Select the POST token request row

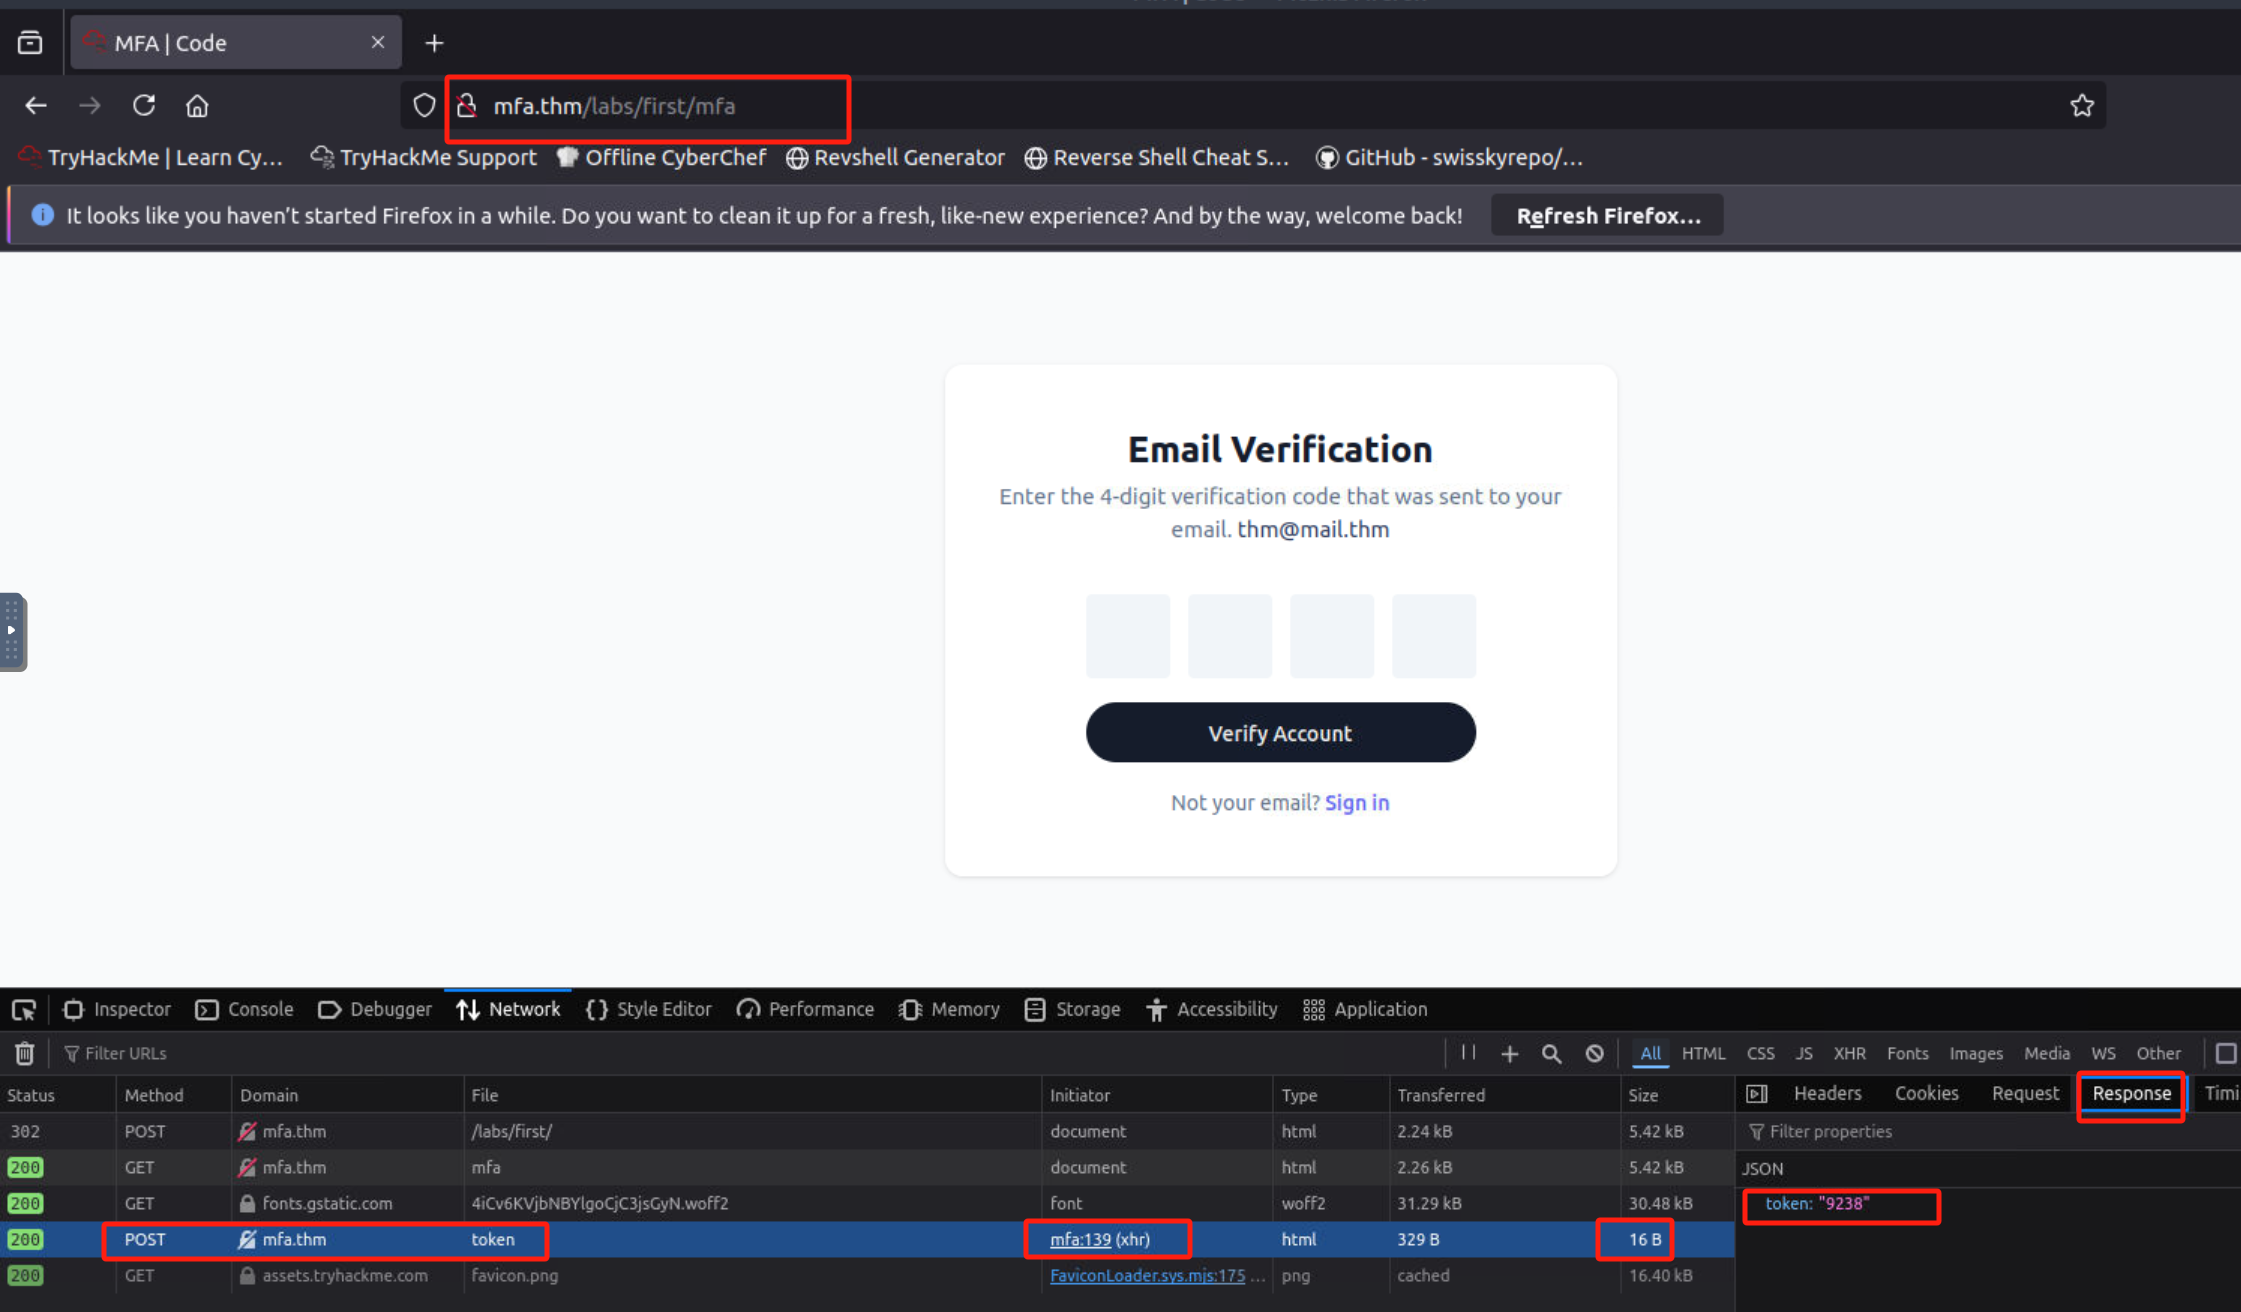coord(492,1239)
